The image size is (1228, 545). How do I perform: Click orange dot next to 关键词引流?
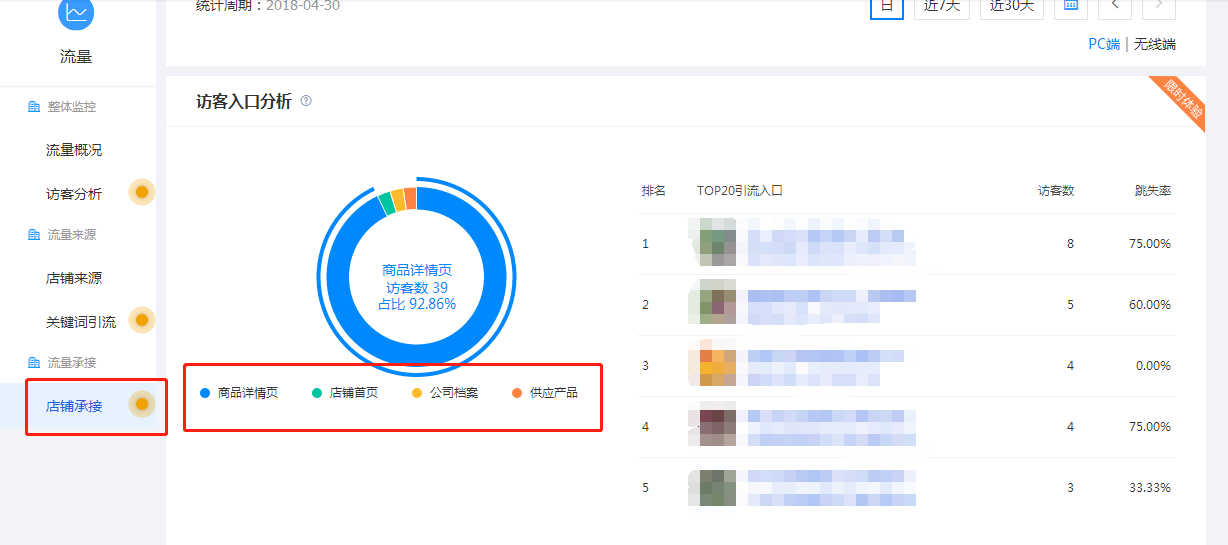(x=142, y=320)
